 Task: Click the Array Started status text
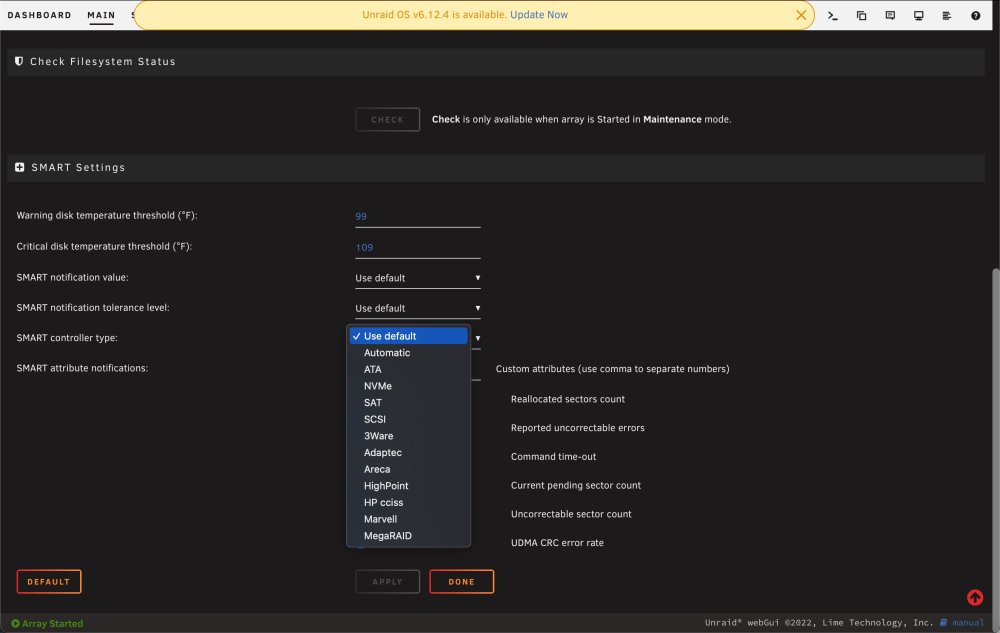(52, 623)
